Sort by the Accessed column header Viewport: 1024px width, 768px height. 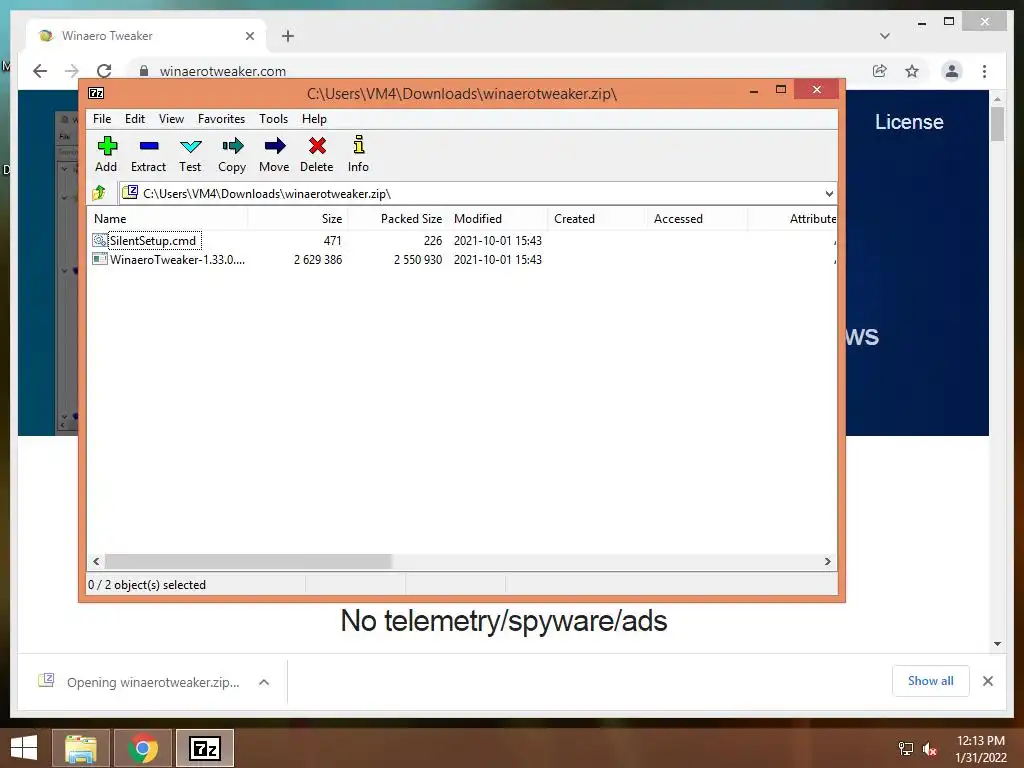697,219
